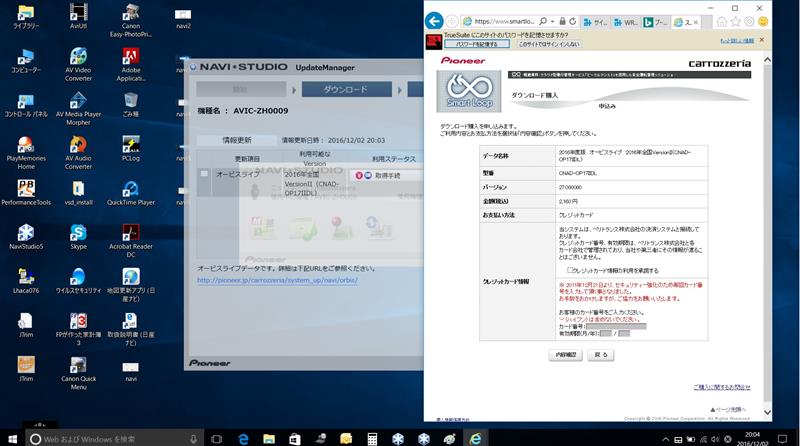
Task: Open Microsoft Edge from the taskbar
Action: point(243,439)
